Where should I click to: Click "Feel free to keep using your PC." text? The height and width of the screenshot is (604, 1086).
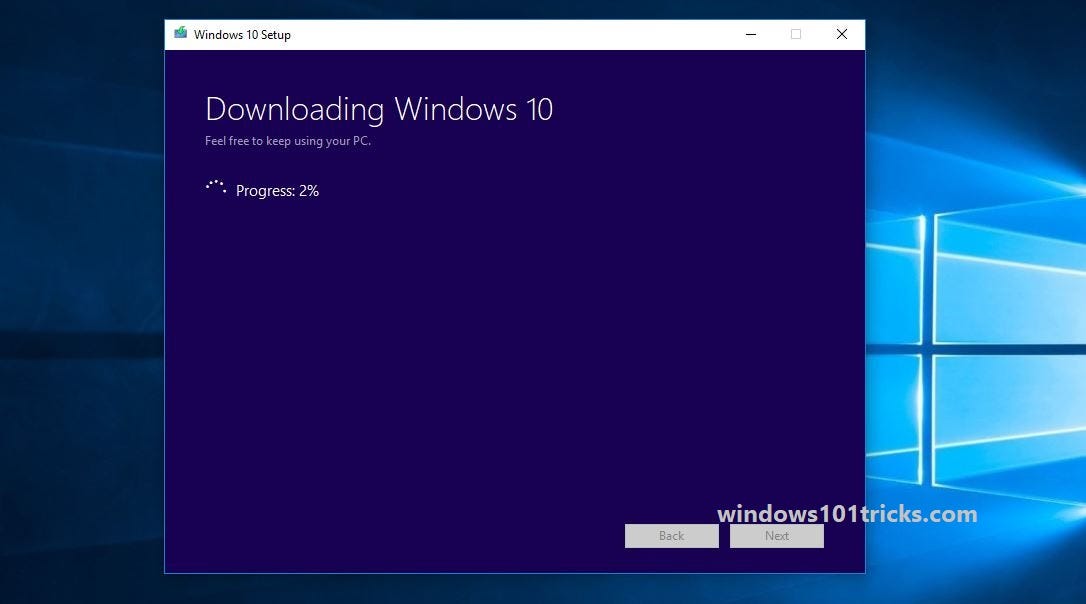pos(288,141)
